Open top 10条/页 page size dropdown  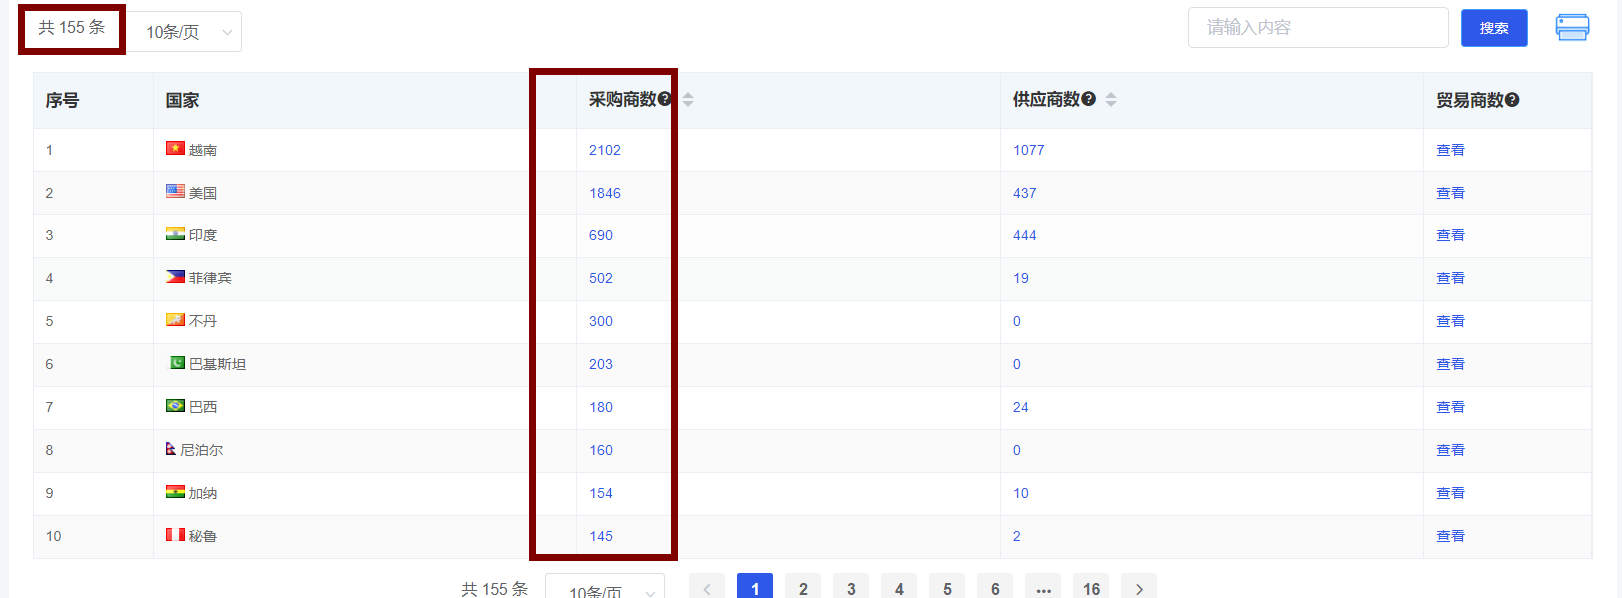(184, 32)
